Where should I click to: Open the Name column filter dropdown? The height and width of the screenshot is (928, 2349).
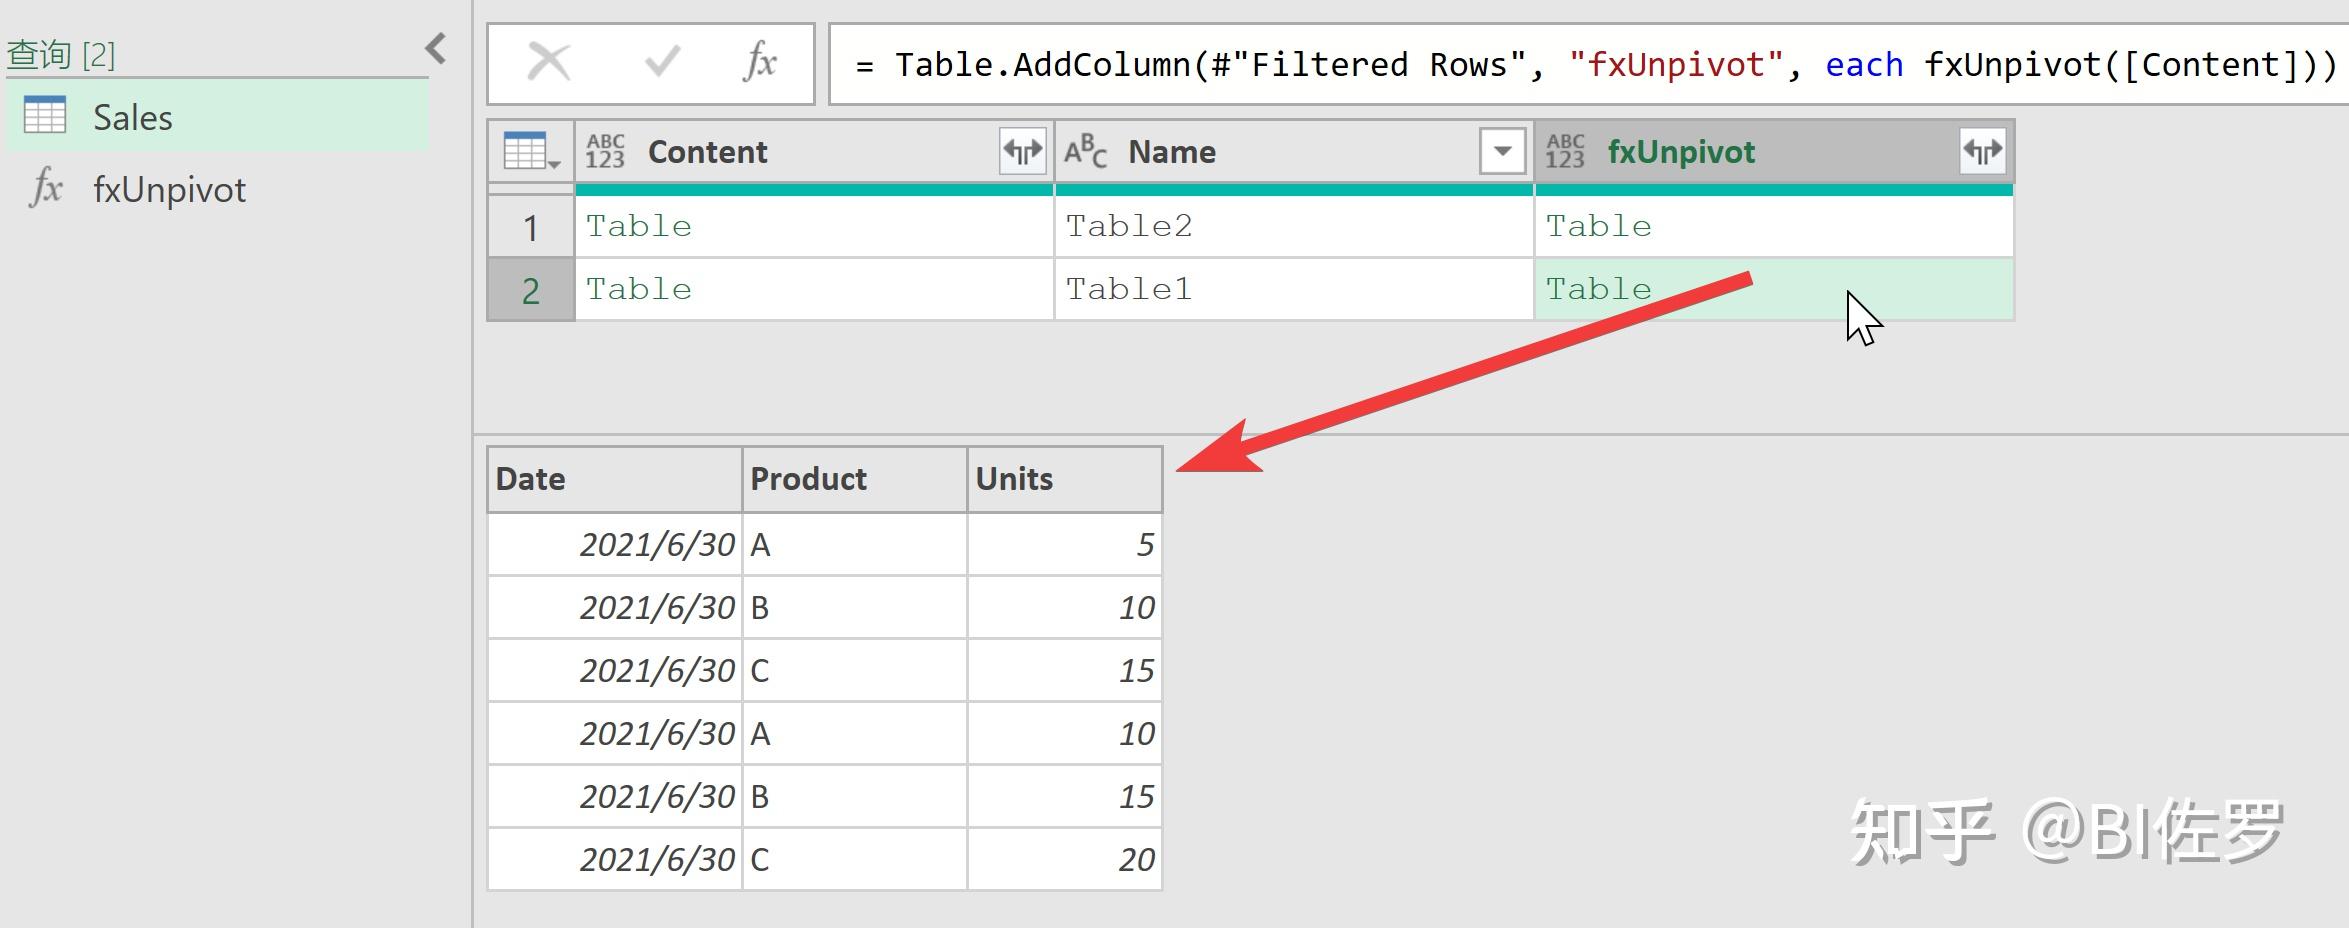click(x=1502, y=151)
